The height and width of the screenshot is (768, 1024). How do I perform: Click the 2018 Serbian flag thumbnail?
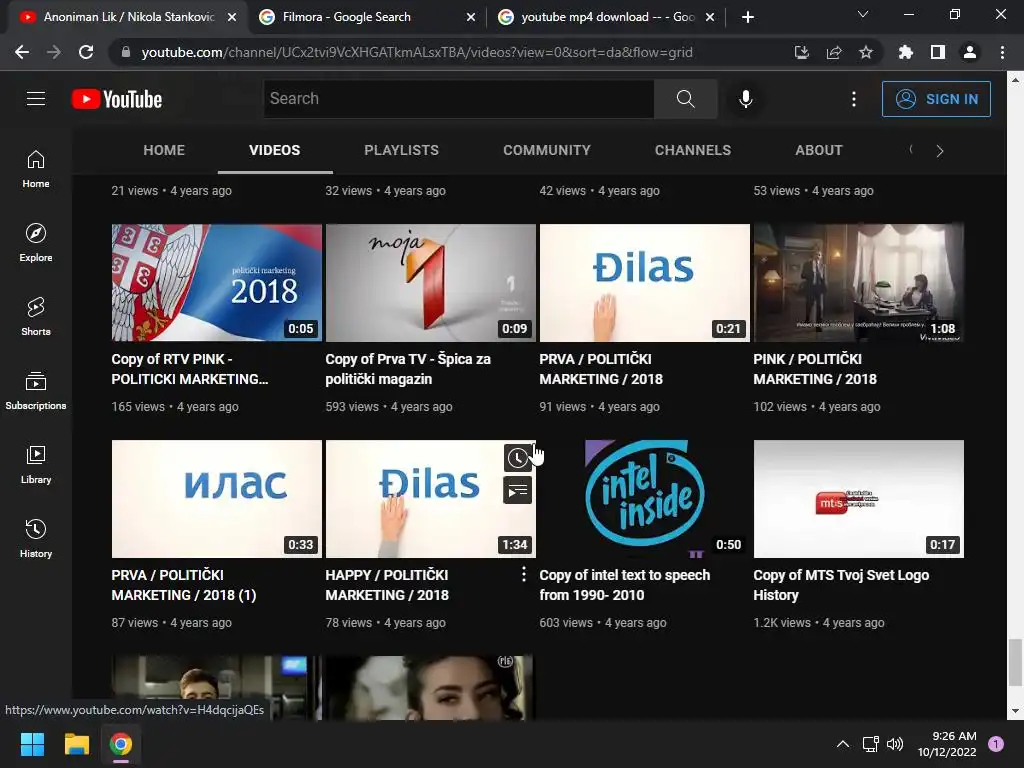click(x=217, y=283)
